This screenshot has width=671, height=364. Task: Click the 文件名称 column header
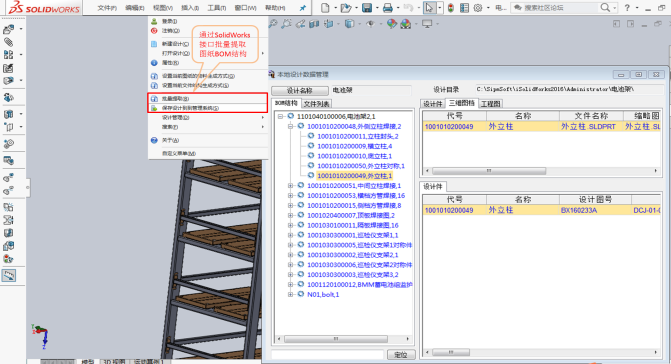pyautogui.click(x=591, y=116)
